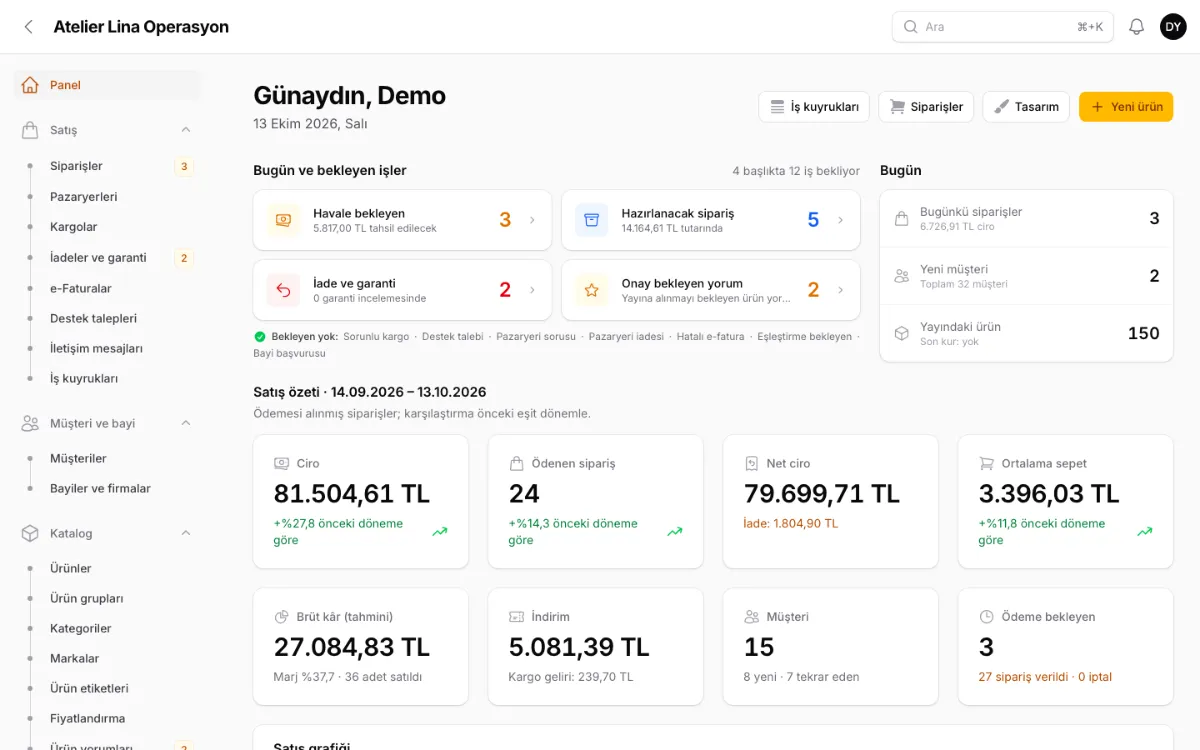
Task: Click the Onay bekleyen yorum star icon
Action: (591, 290)
